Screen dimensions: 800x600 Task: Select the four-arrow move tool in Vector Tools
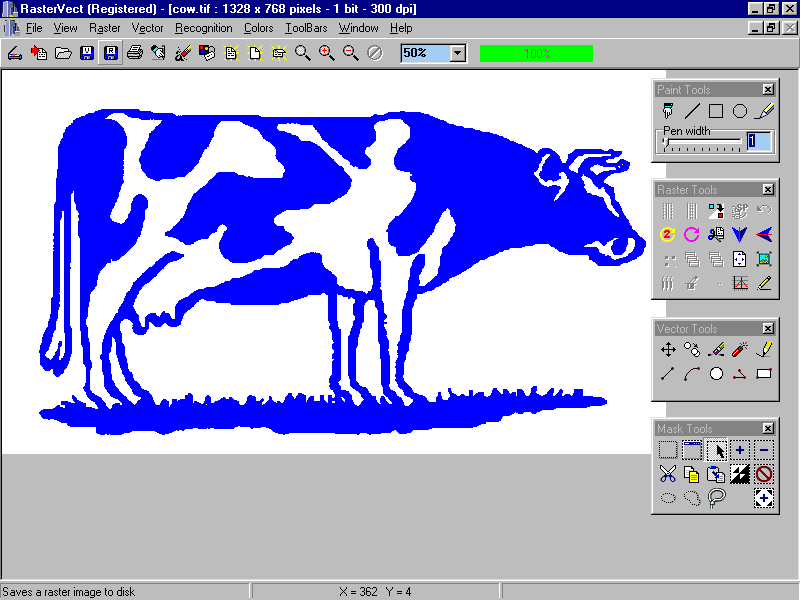pyautogui.click(x=668, y=349)
